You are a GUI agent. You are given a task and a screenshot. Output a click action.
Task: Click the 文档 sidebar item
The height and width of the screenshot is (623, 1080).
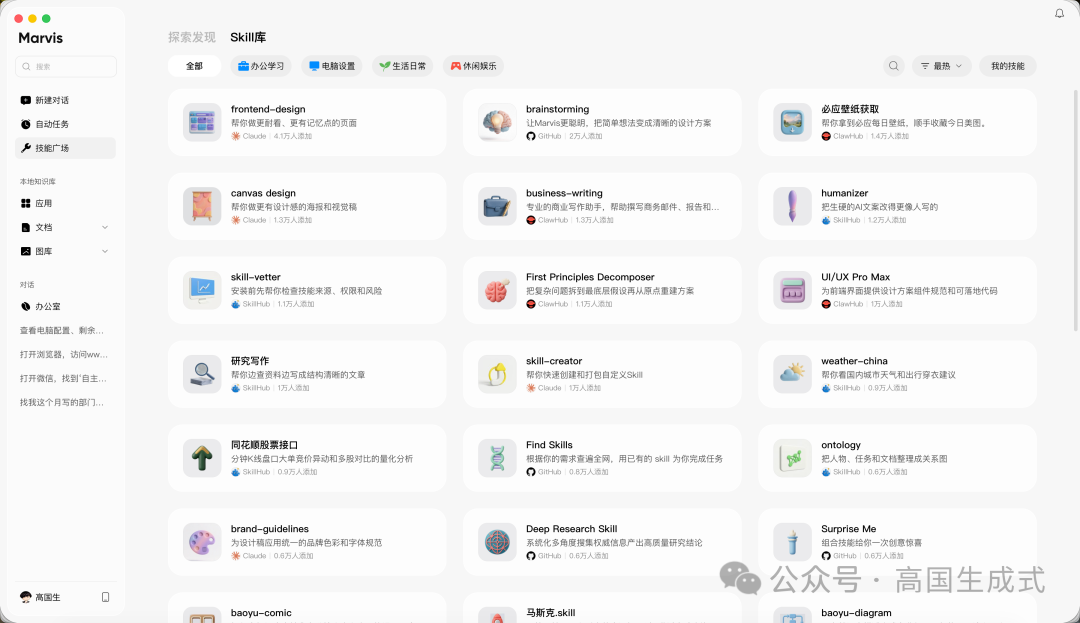65,227
